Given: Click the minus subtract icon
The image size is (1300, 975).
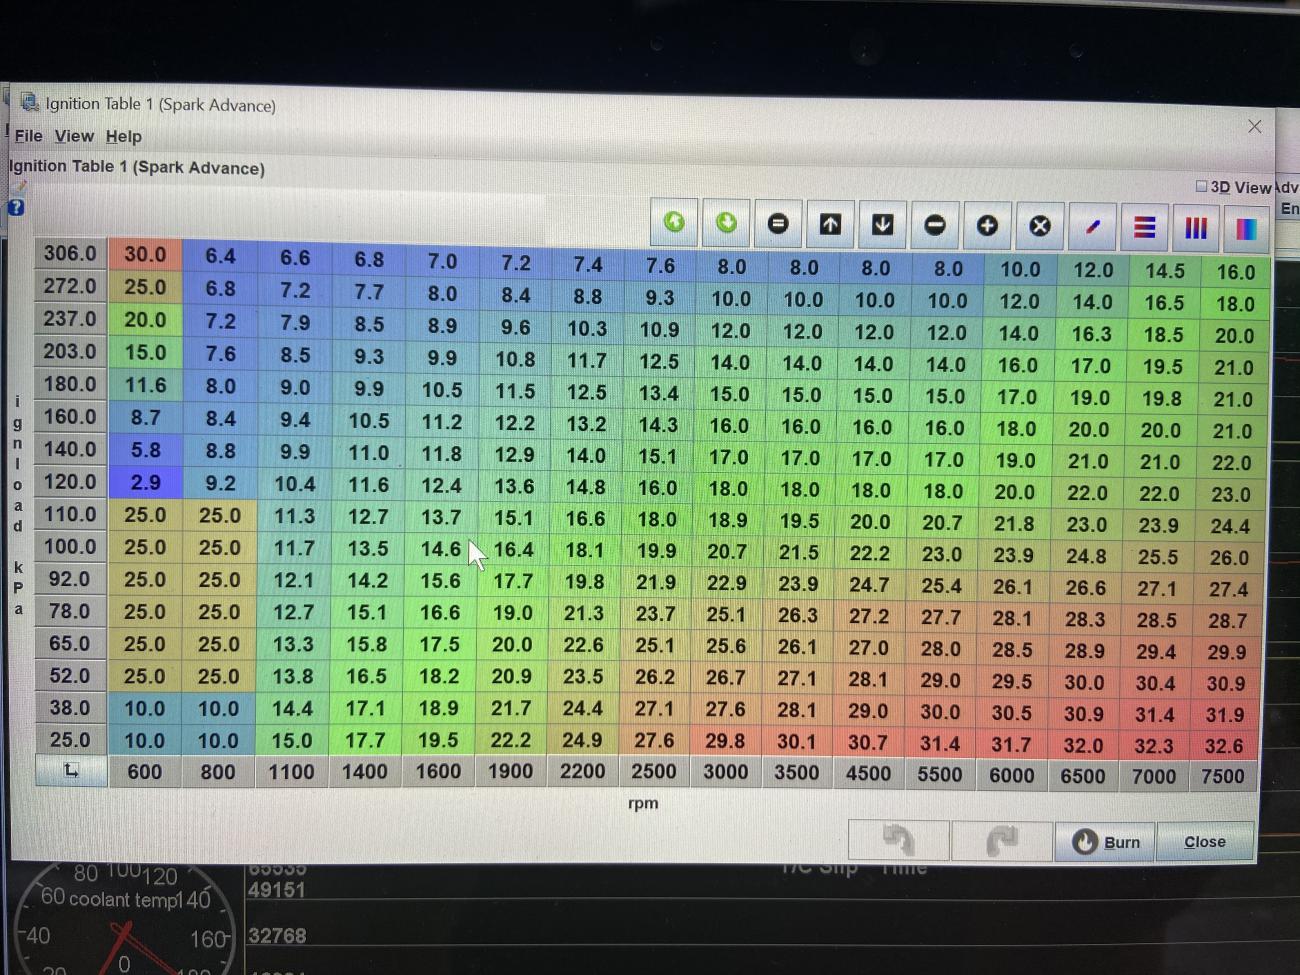Looking at the screenshot, I should (935, 225).
